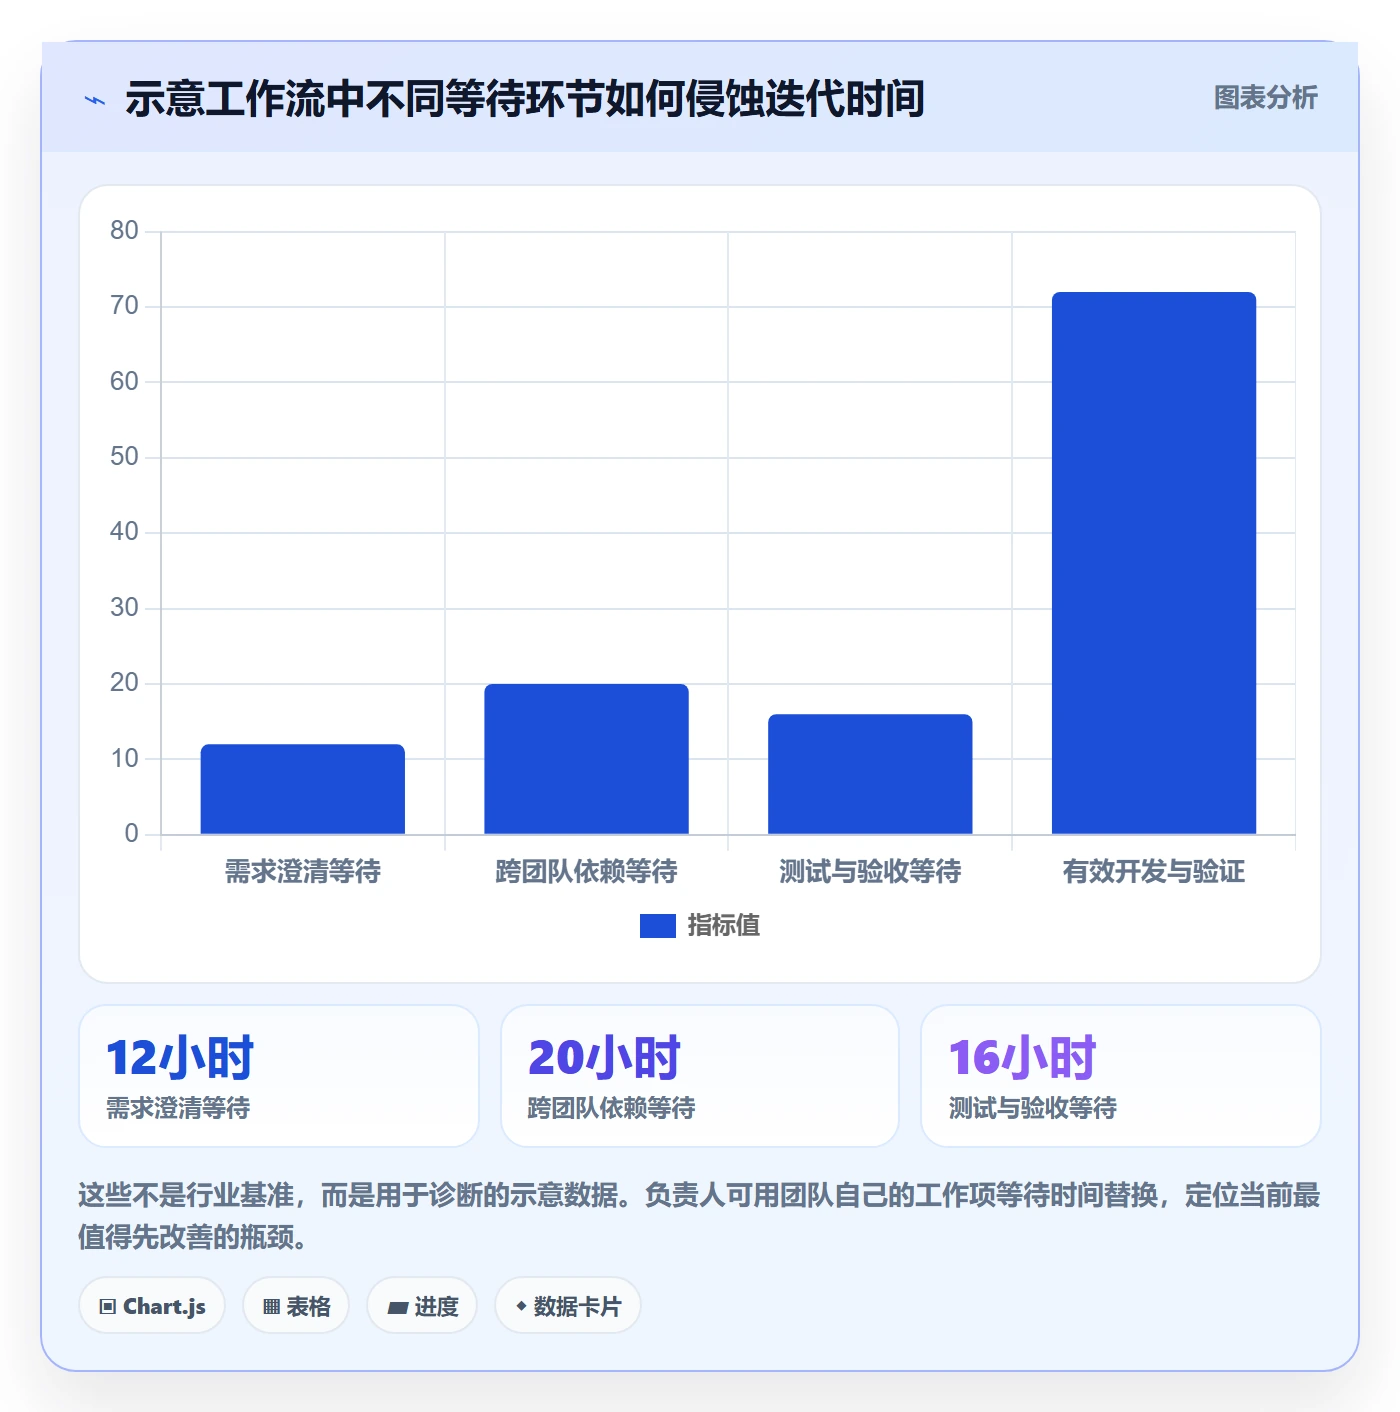Click the y-axis value 50
The image size is (1400, 1412).
[x=124, y=457]
